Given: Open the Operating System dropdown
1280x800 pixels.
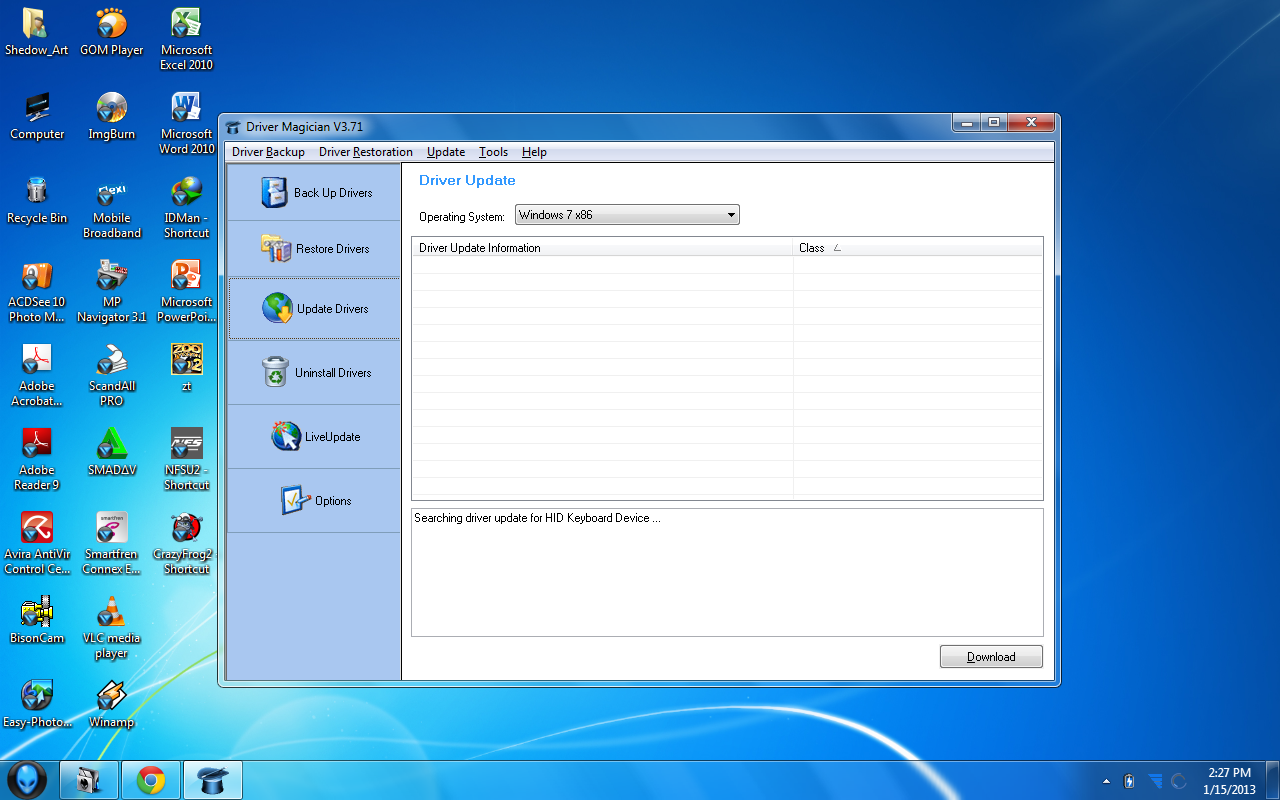Looking at the screenshot, I should pyautogui.click(x=731, y=214).
